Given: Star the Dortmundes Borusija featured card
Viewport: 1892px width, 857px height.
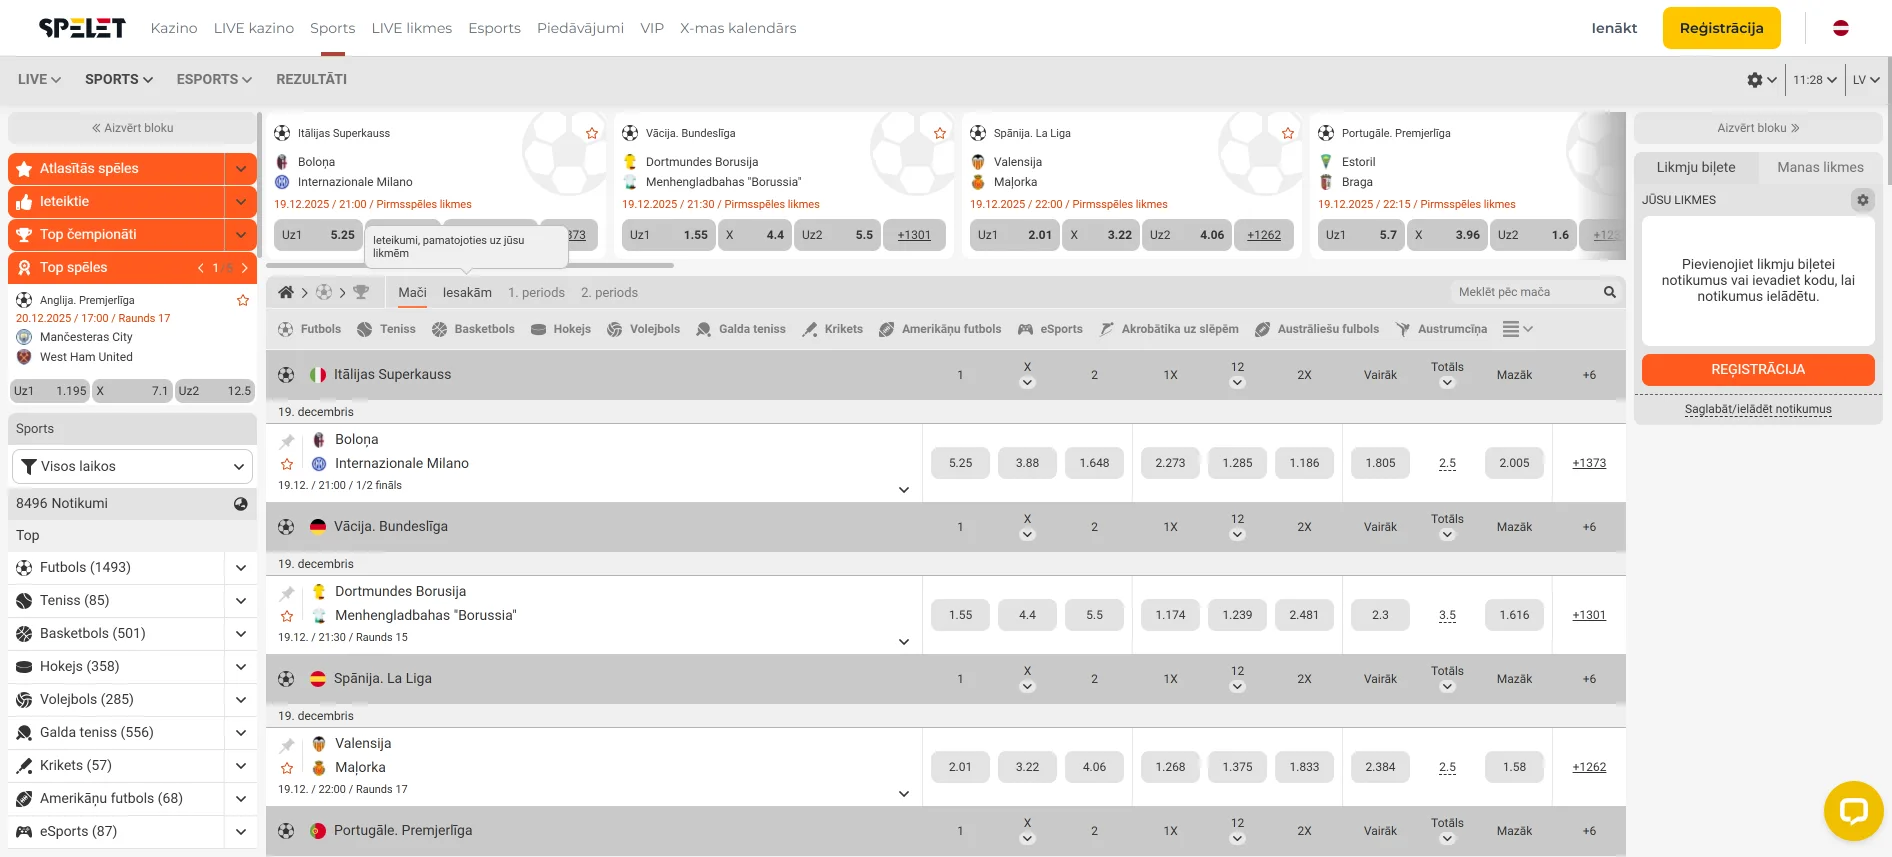Looking at the screenshot, I should click(x=939, y=133).
